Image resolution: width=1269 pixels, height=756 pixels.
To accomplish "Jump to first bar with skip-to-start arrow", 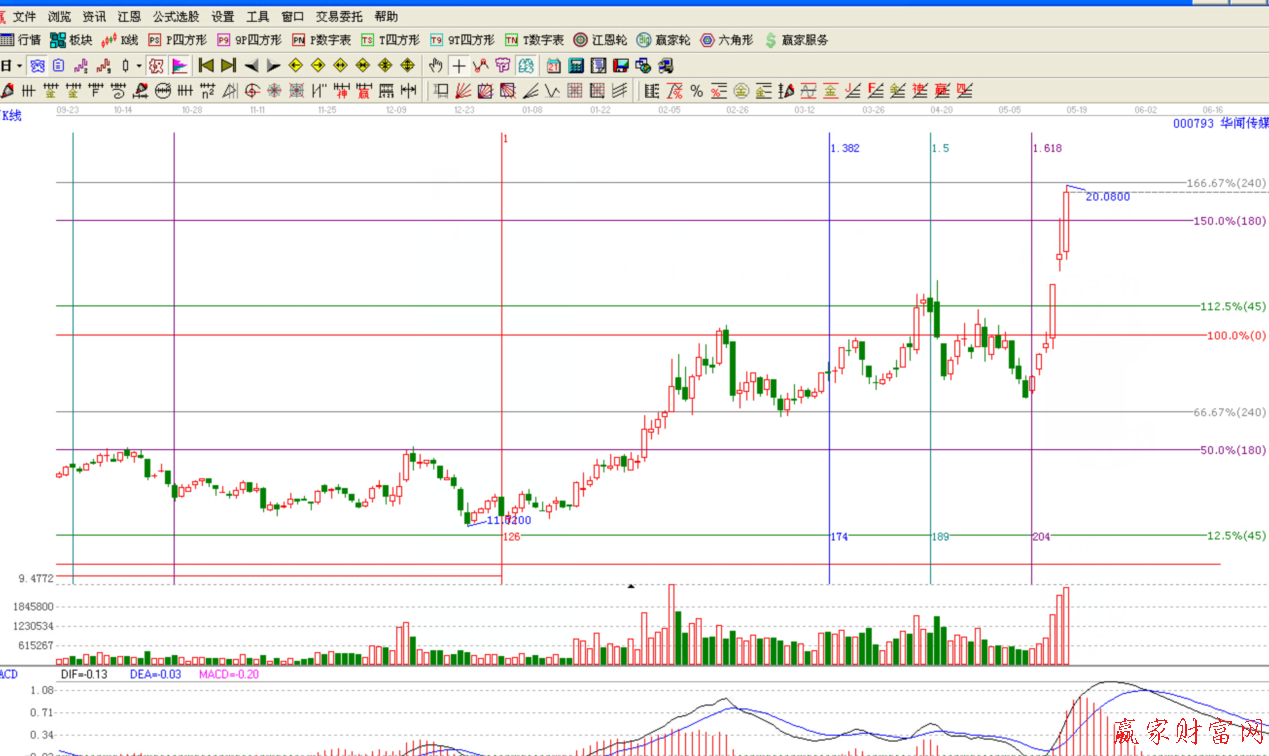I will point(206,66).
